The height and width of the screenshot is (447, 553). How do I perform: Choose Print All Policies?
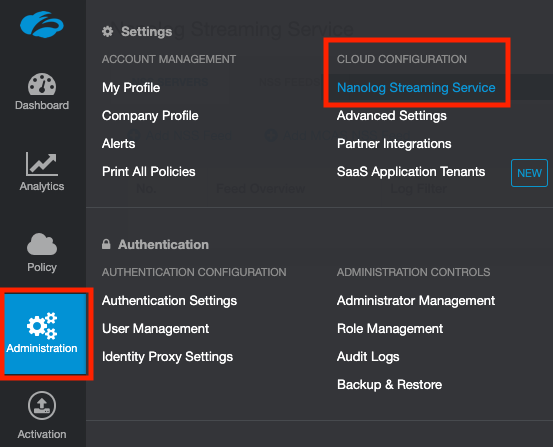click(148, 171)
